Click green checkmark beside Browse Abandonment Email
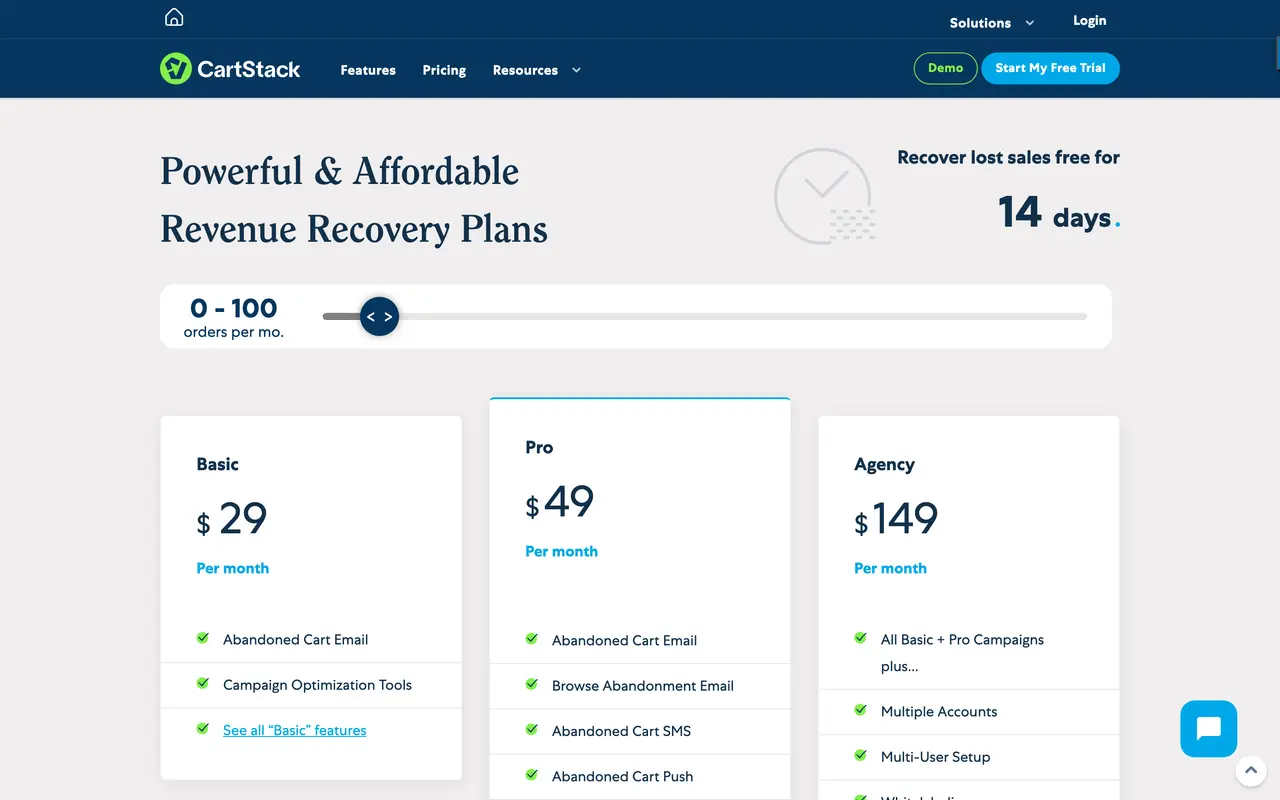1280x800 pixels. click(x=532, y=685)
